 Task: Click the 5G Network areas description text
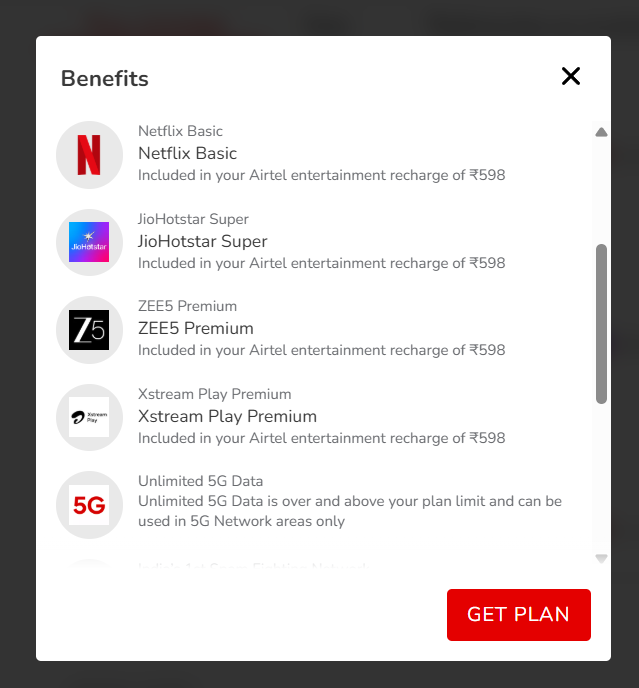[x=349, y=511]
